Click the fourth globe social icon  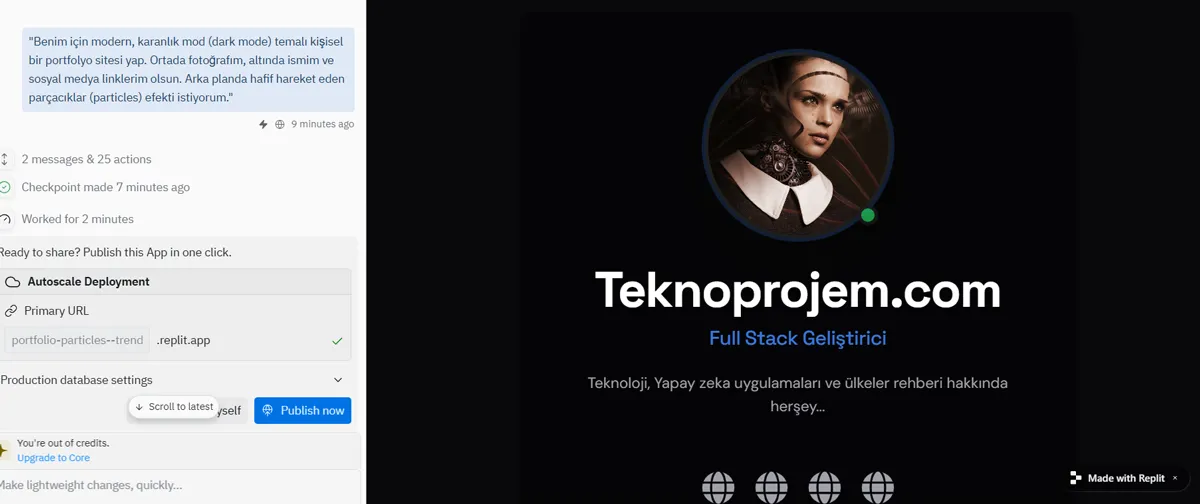(x=878, y=488)
